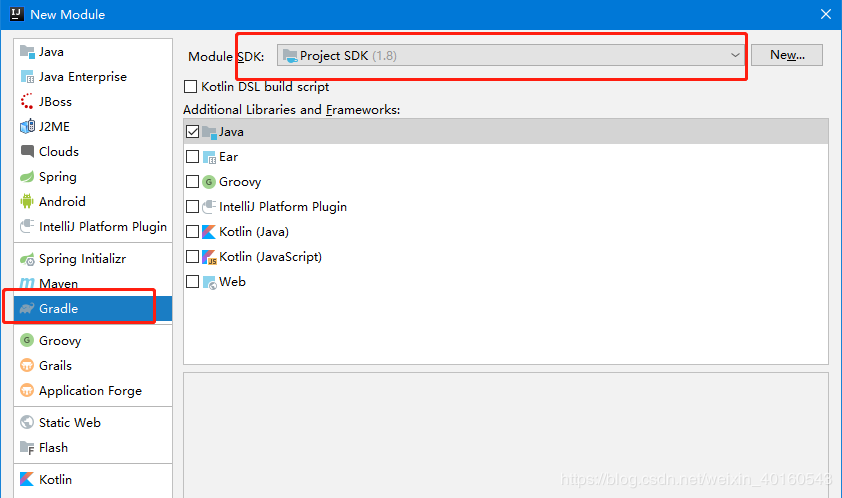
Task: Click the Spring Initializr icon
Action: pos(27,259)
